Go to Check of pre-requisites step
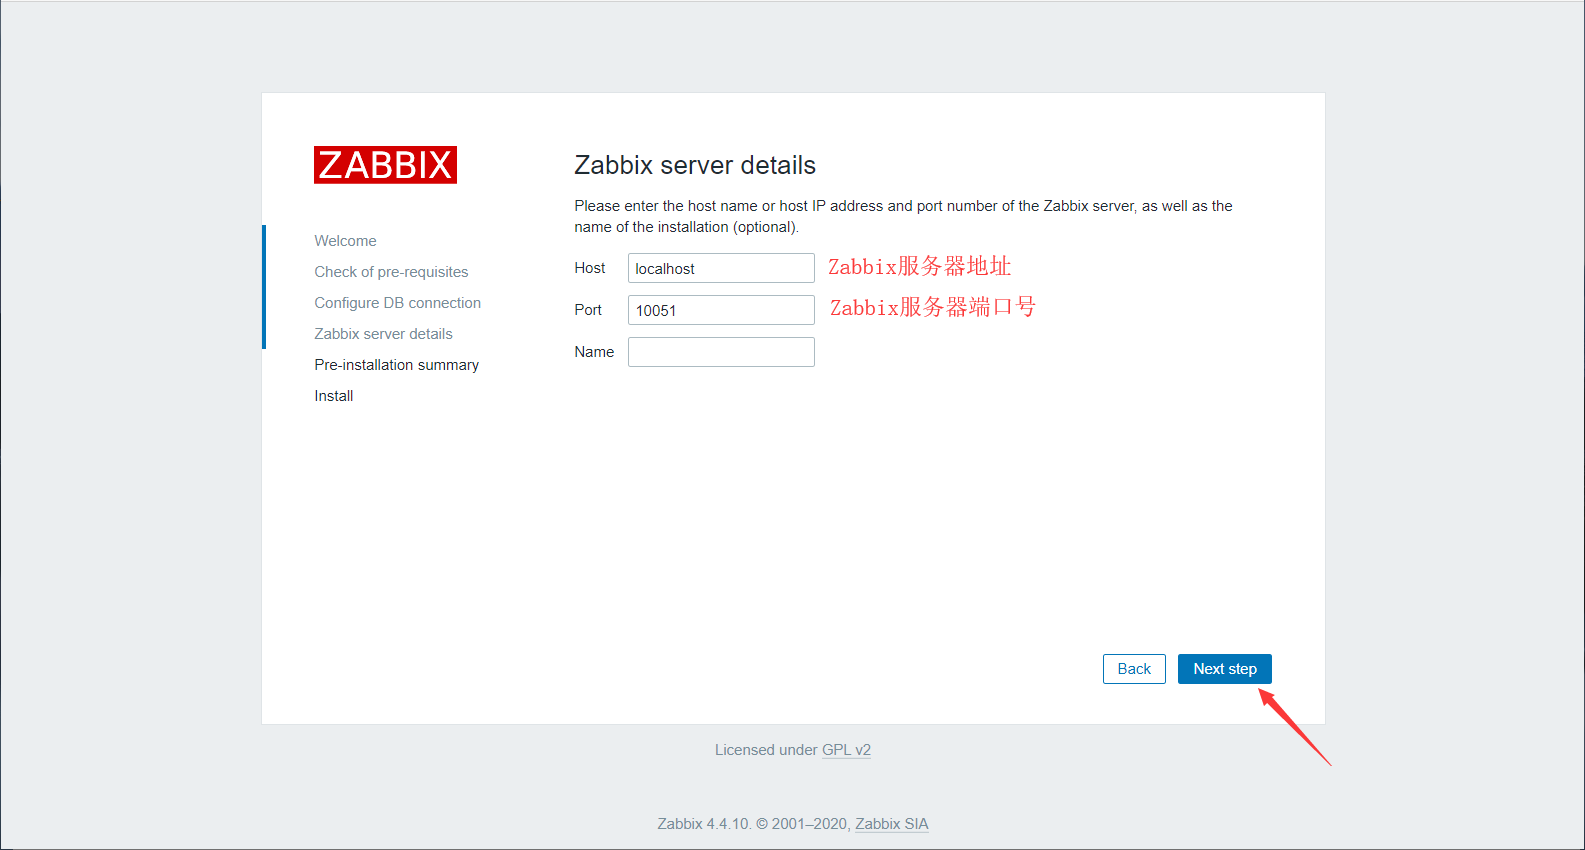The image size is (1585, 850). 391,272
